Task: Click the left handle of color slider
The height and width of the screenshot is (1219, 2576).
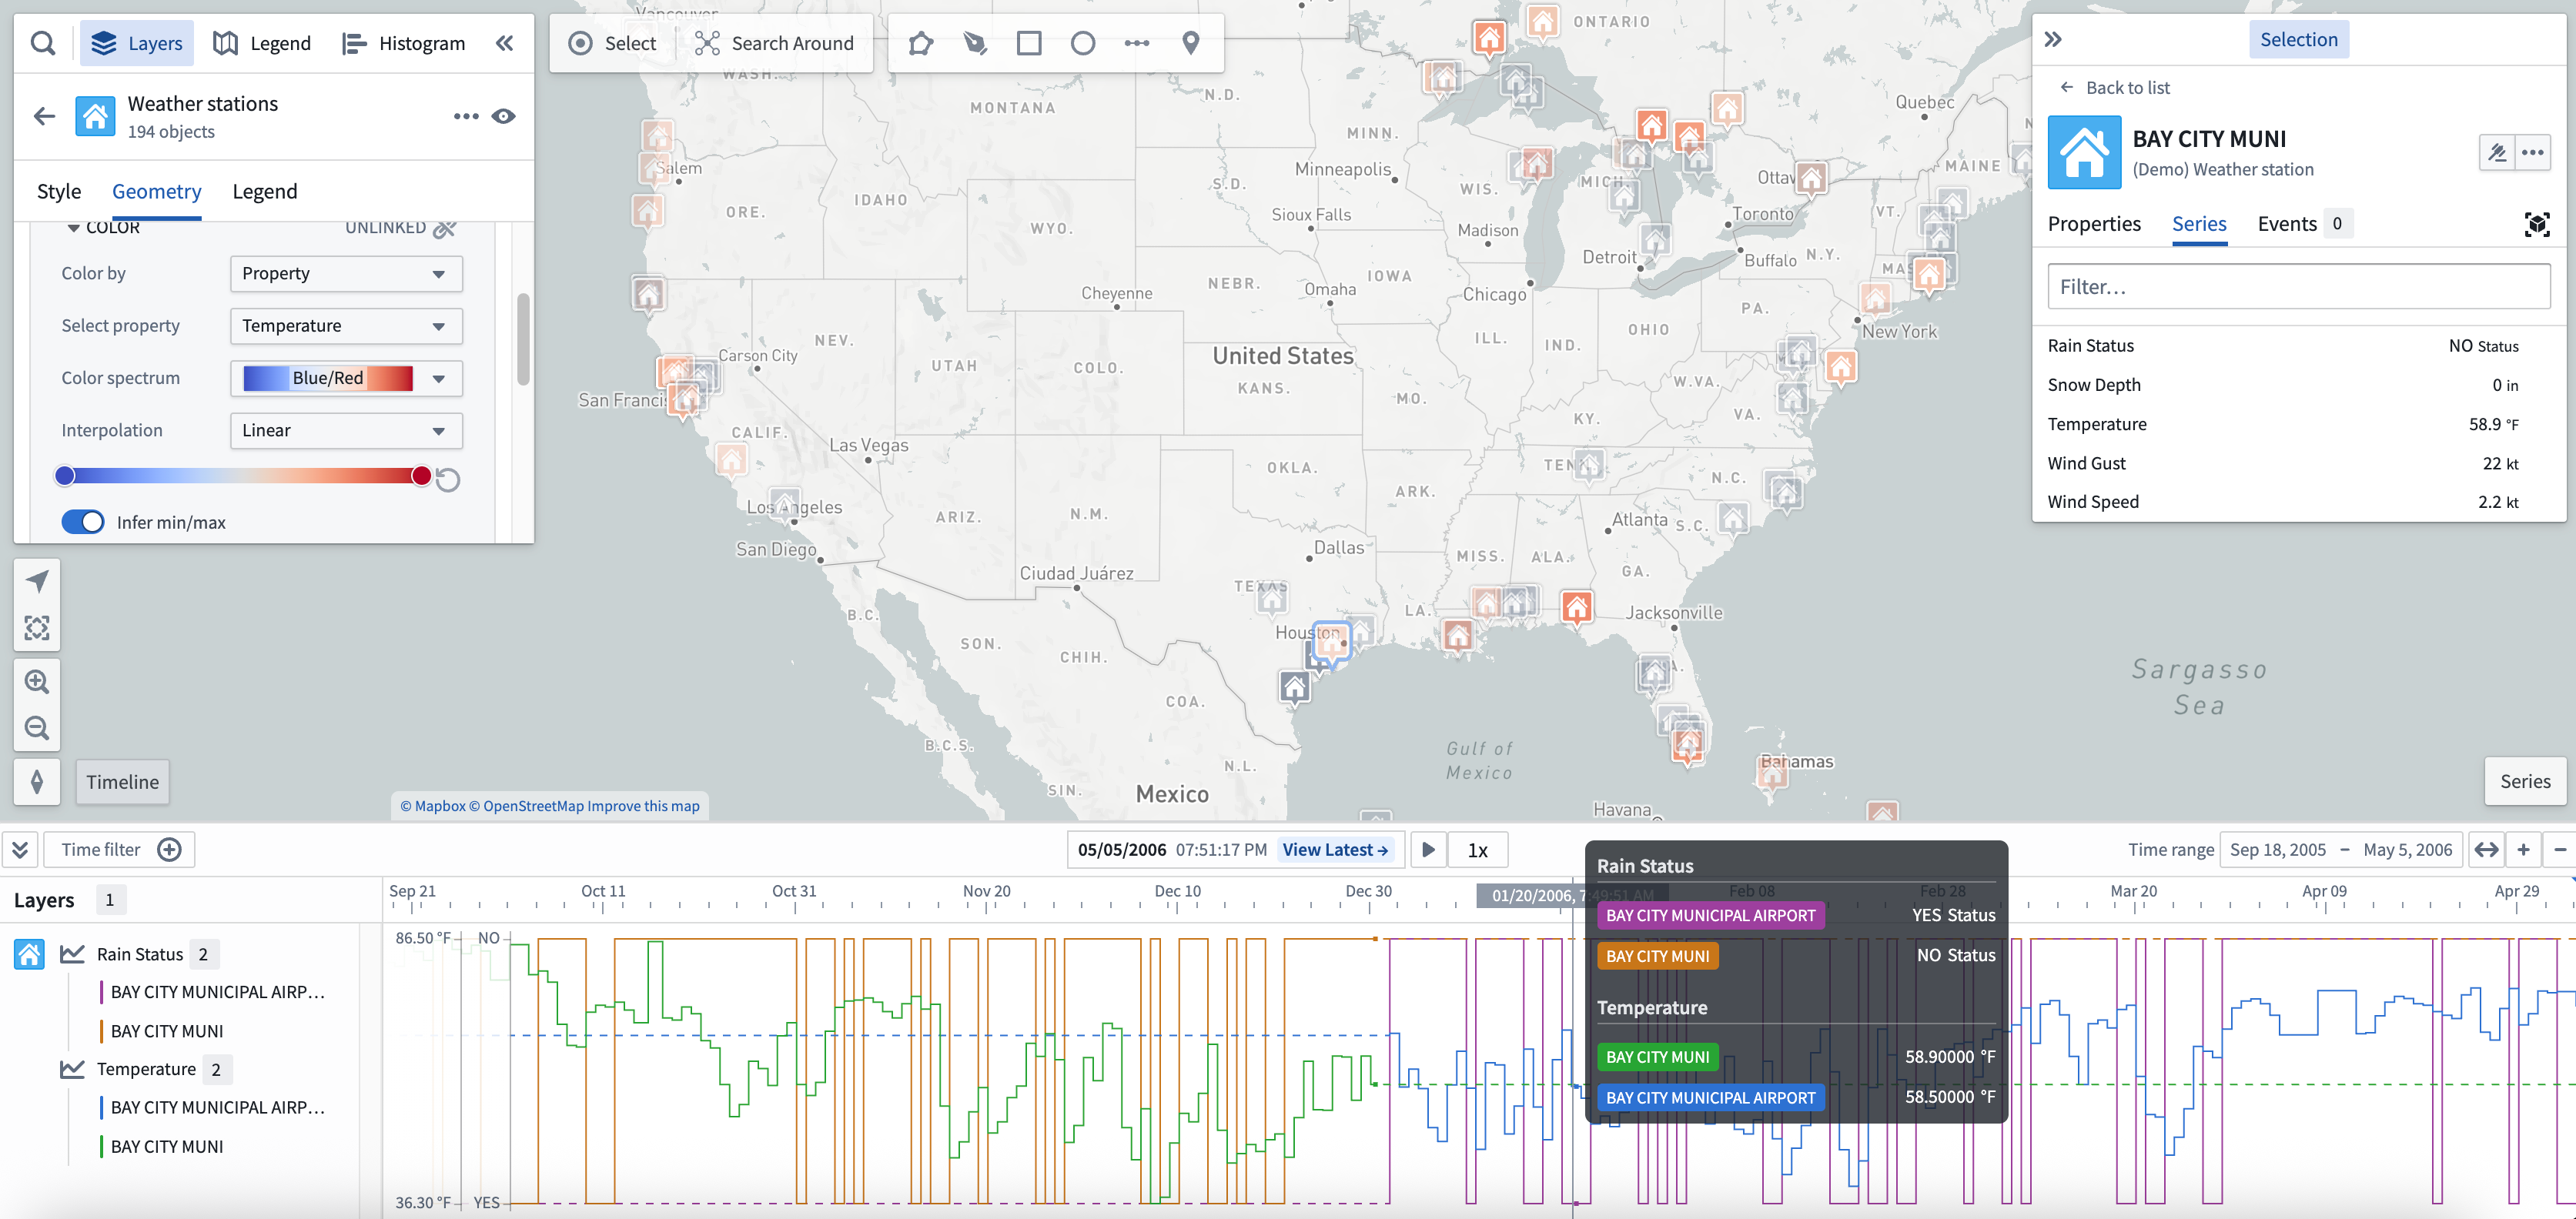Action: [65, 476]
